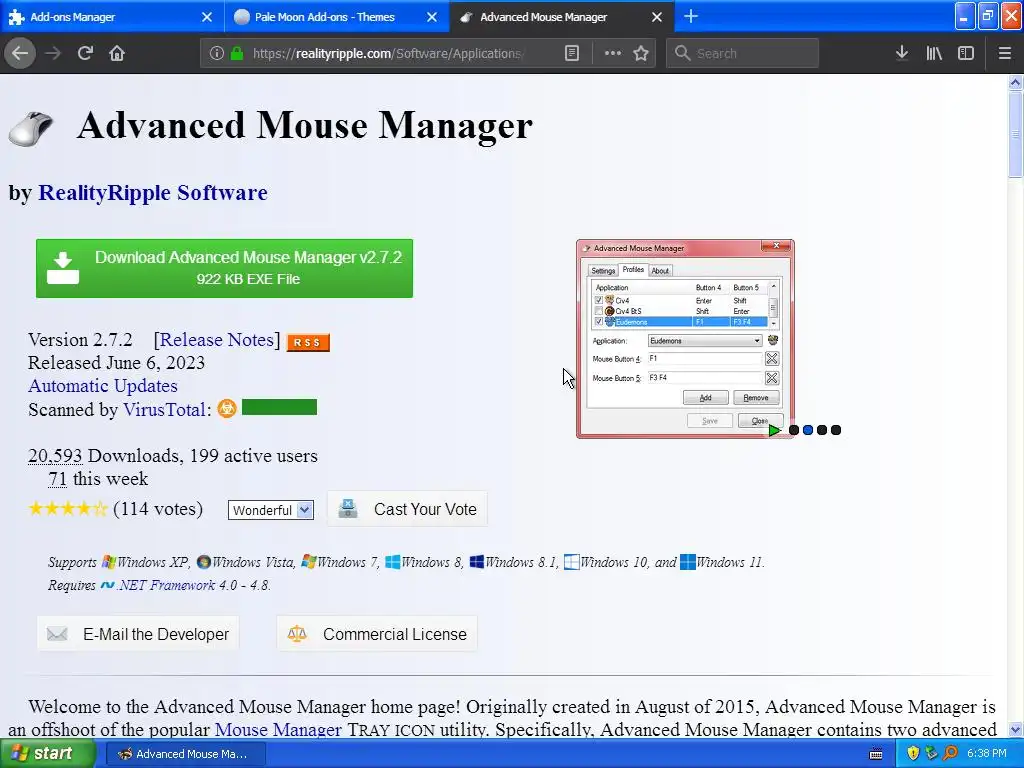Open the downloads arrow panel
1024x768 pixels.
901,53
